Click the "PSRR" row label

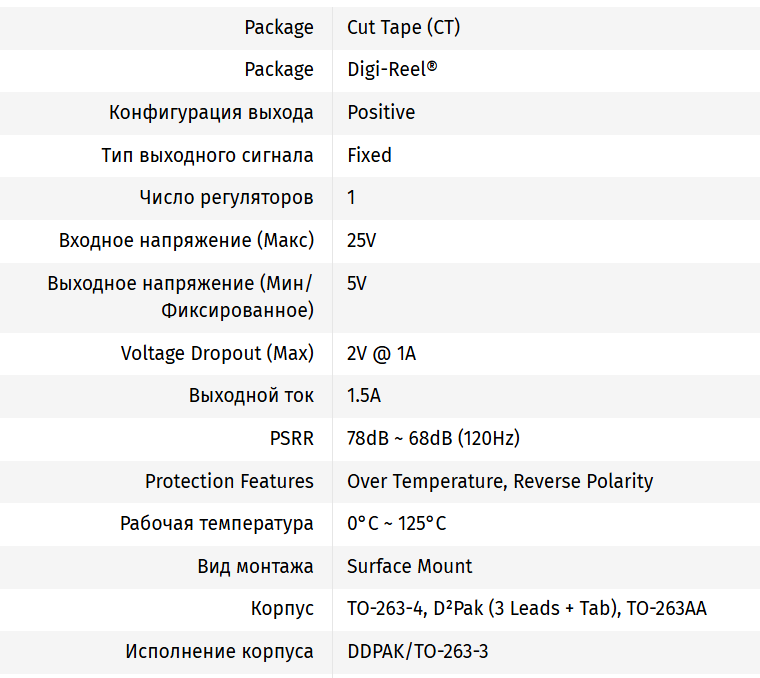click(x=292, y=438)
